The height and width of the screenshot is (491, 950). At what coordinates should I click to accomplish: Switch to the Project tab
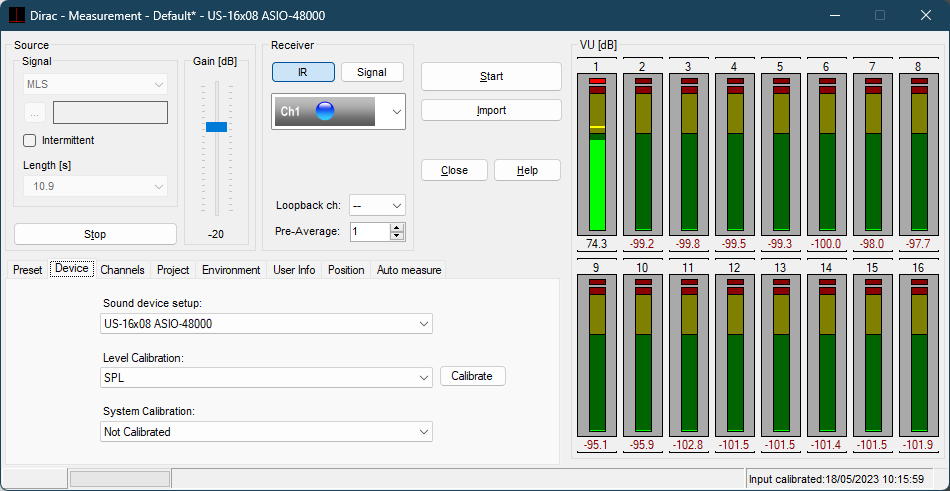(x=173, y=270)
